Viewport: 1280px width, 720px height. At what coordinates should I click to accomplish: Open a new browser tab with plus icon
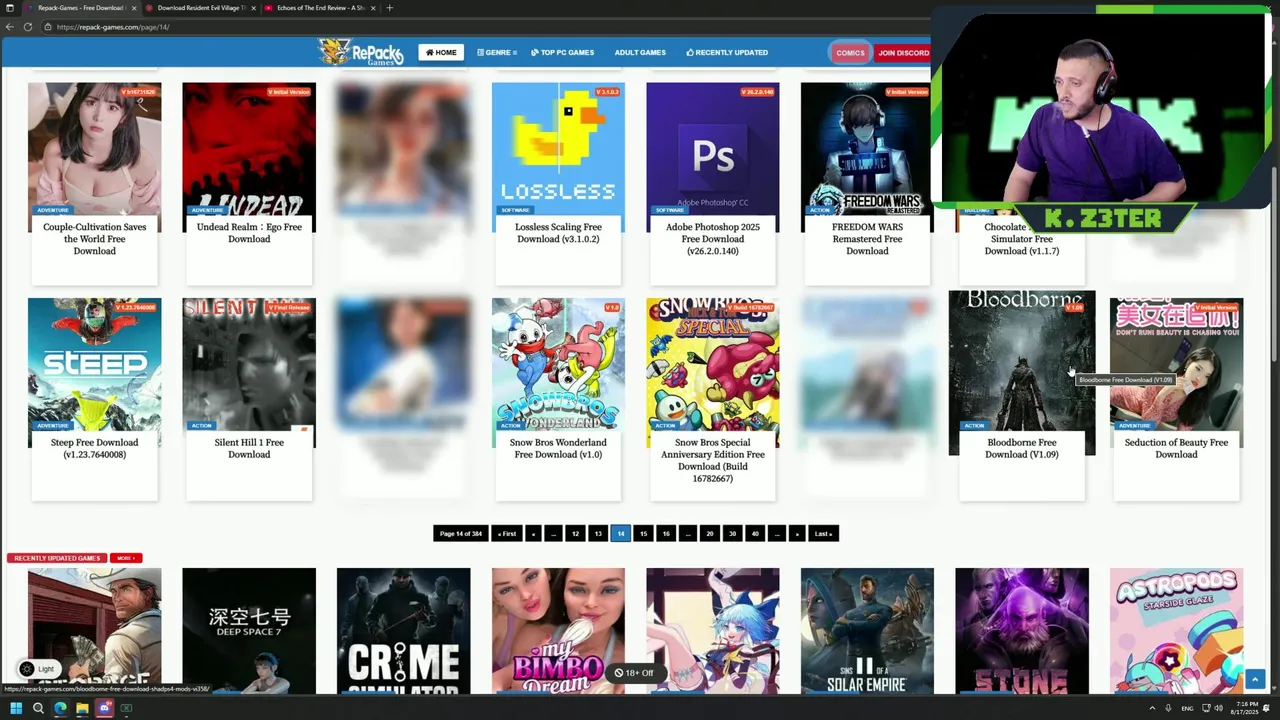pos(389,8)
